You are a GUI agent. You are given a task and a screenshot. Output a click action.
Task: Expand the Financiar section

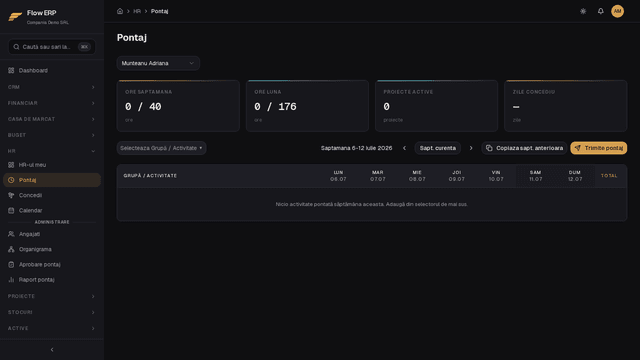(x=52, y=103)
